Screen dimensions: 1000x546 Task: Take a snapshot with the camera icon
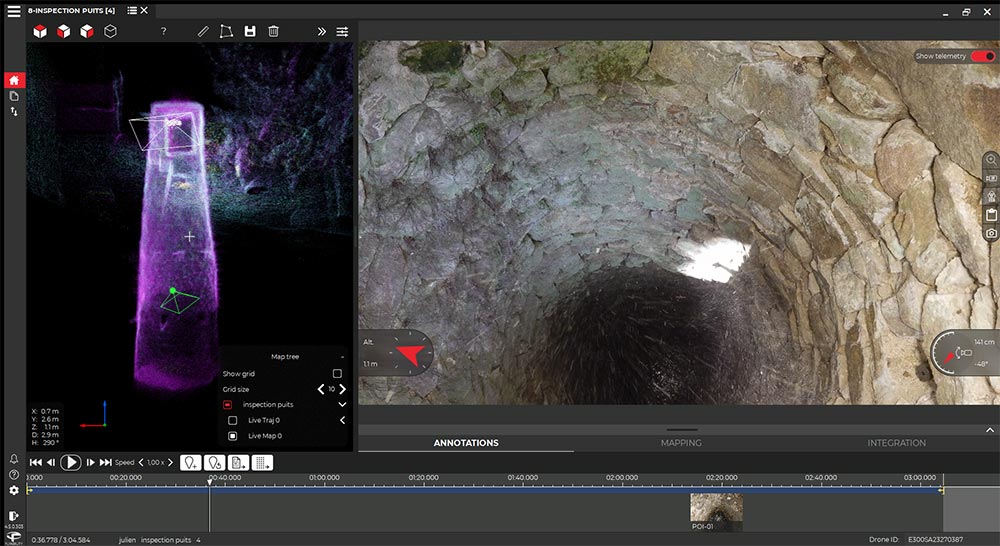[991, 233]
